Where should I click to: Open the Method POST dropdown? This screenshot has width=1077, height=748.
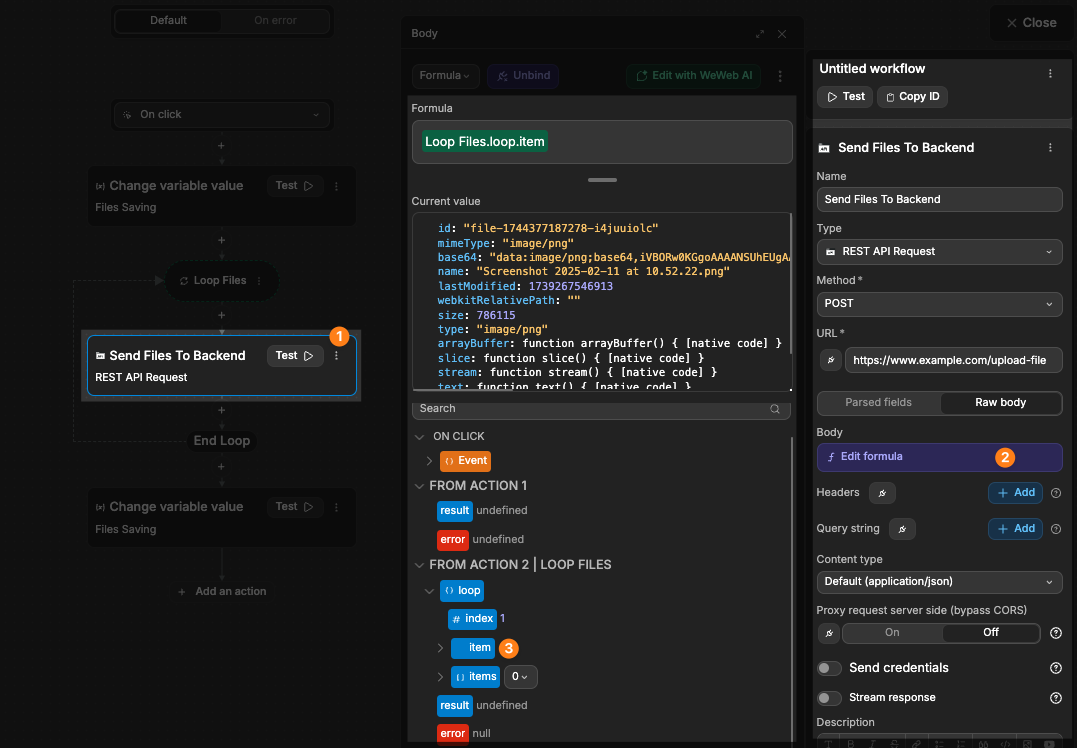(939, 304)
